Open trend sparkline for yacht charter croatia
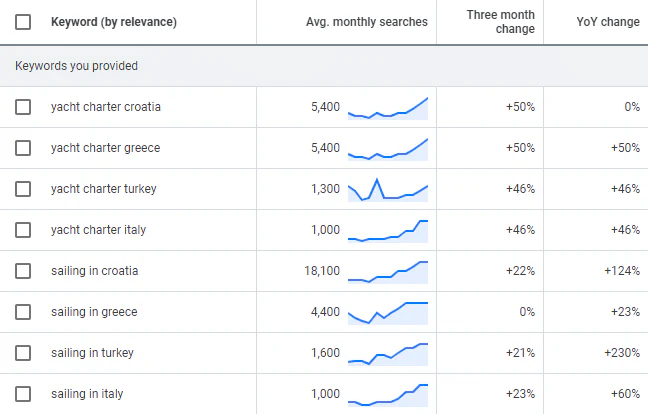The image size is (648, 414). pos(388,108)
